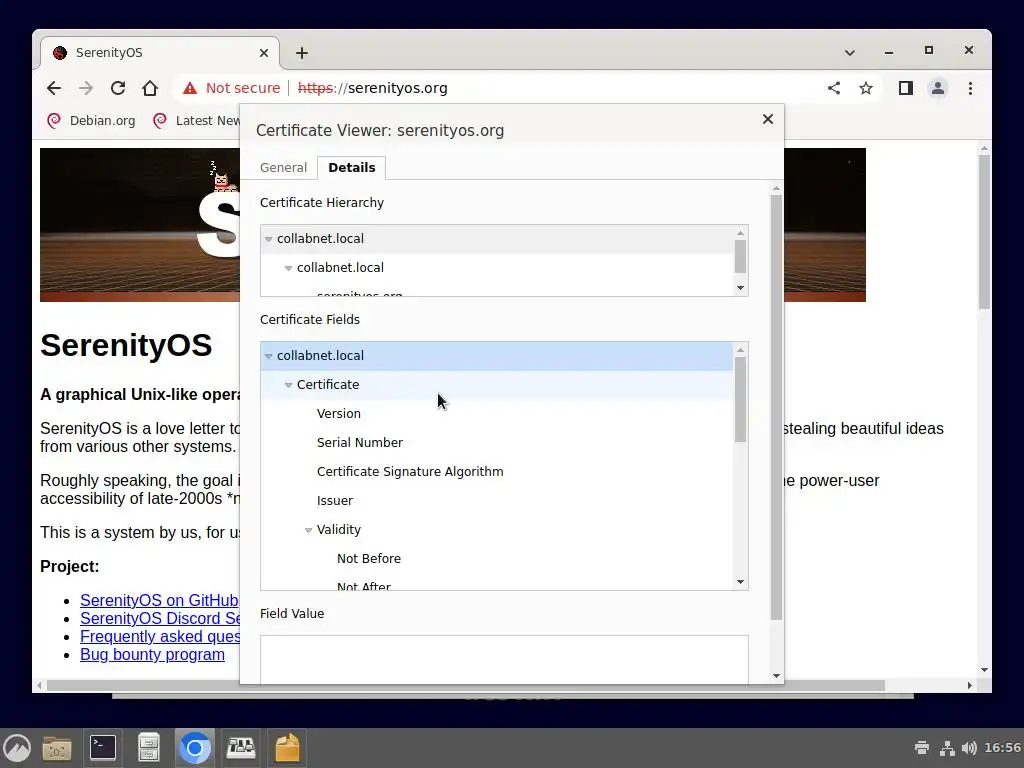Click the Not secure warning triangle
This screenshot has height=768, width=1024.
[x=189, y=88]
